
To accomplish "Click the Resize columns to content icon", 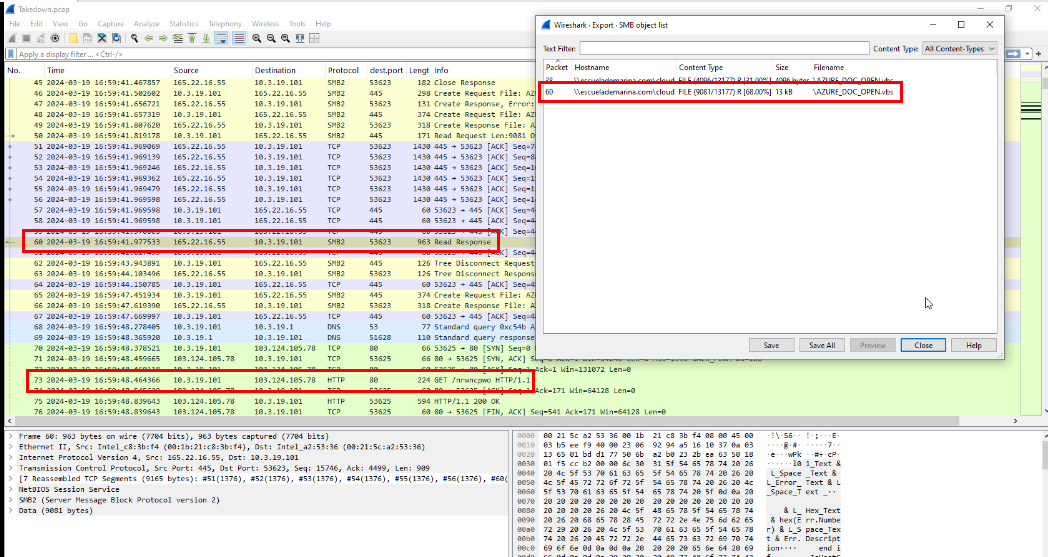I will coord(300,39).
